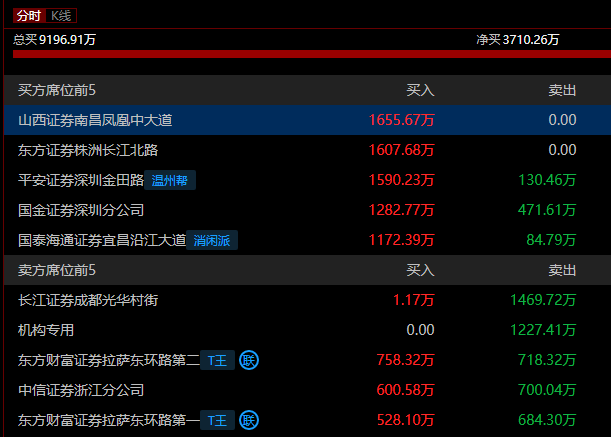Click the T王 tag on 拉萨东环路第一 row
This screenshot has width=611, height=437.
pyautogui.click(x=217, y=420)
